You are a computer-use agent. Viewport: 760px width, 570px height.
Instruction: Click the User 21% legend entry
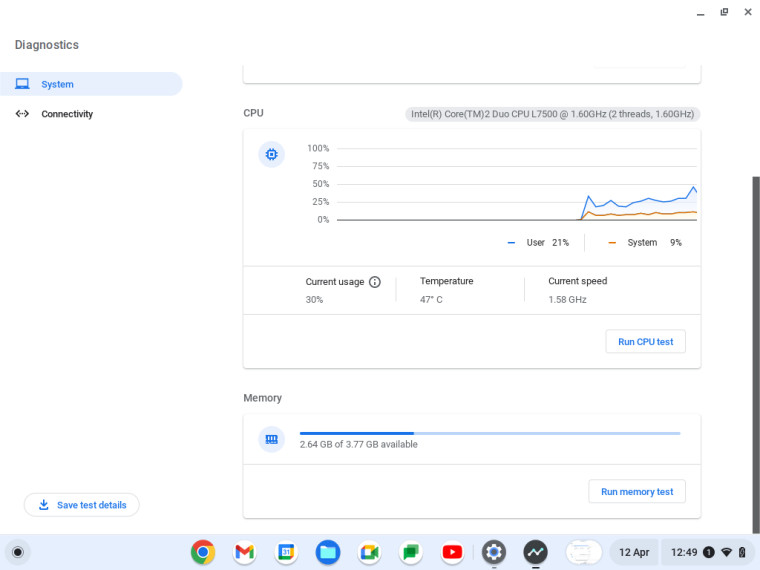(x=538, y=242)
